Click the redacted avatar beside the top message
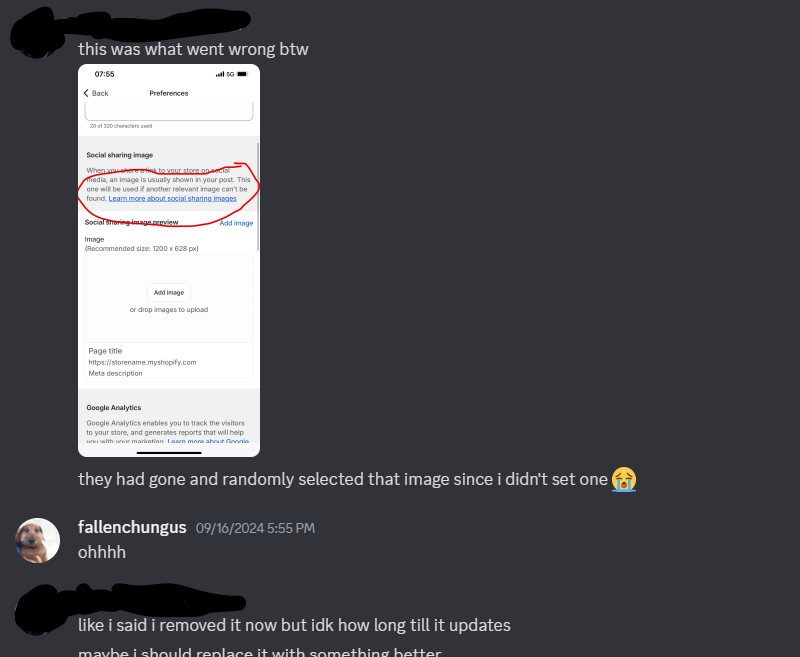The width and height of the screenshot is (800, 657). coord(33,36)
